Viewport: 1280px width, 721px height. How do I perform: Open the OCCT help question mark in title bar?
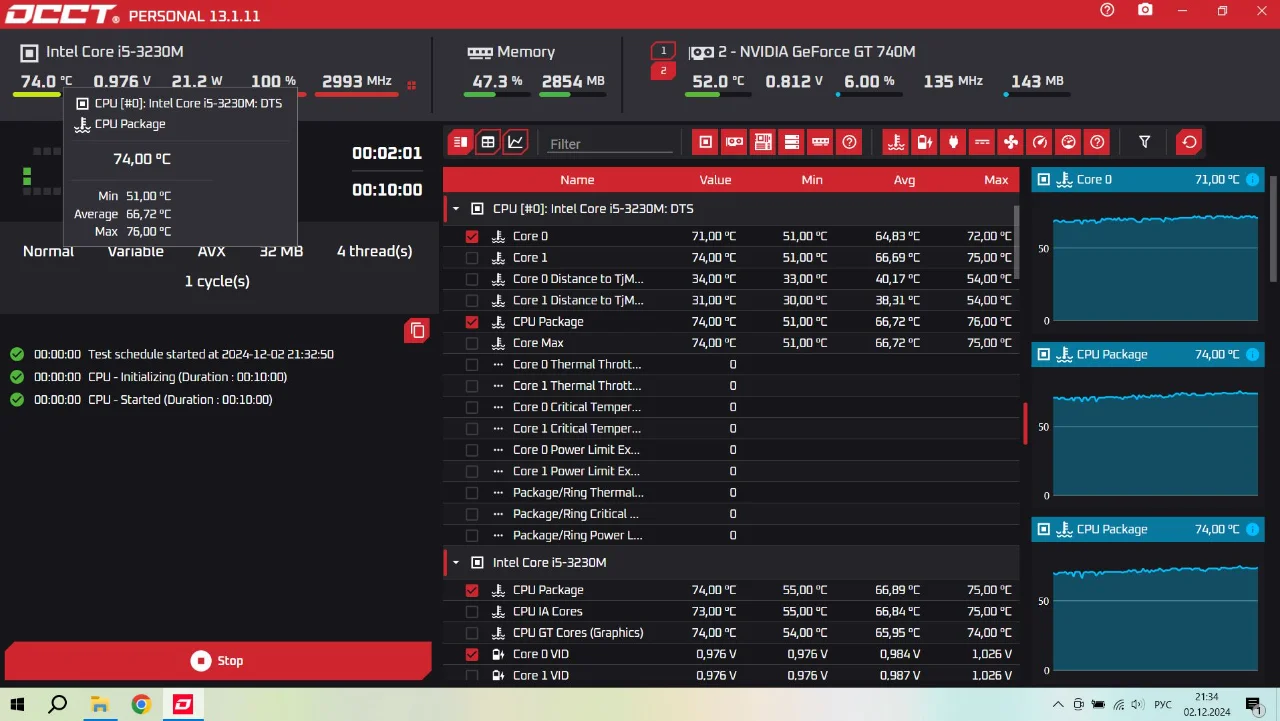[x=1107, y=10]
